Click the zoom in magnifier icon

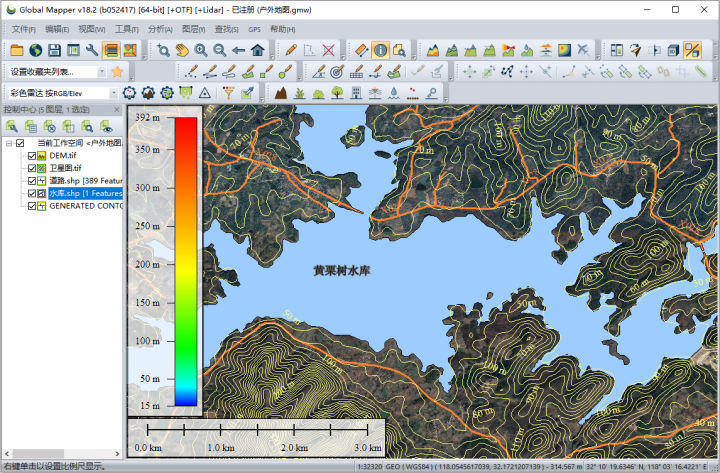201,50
